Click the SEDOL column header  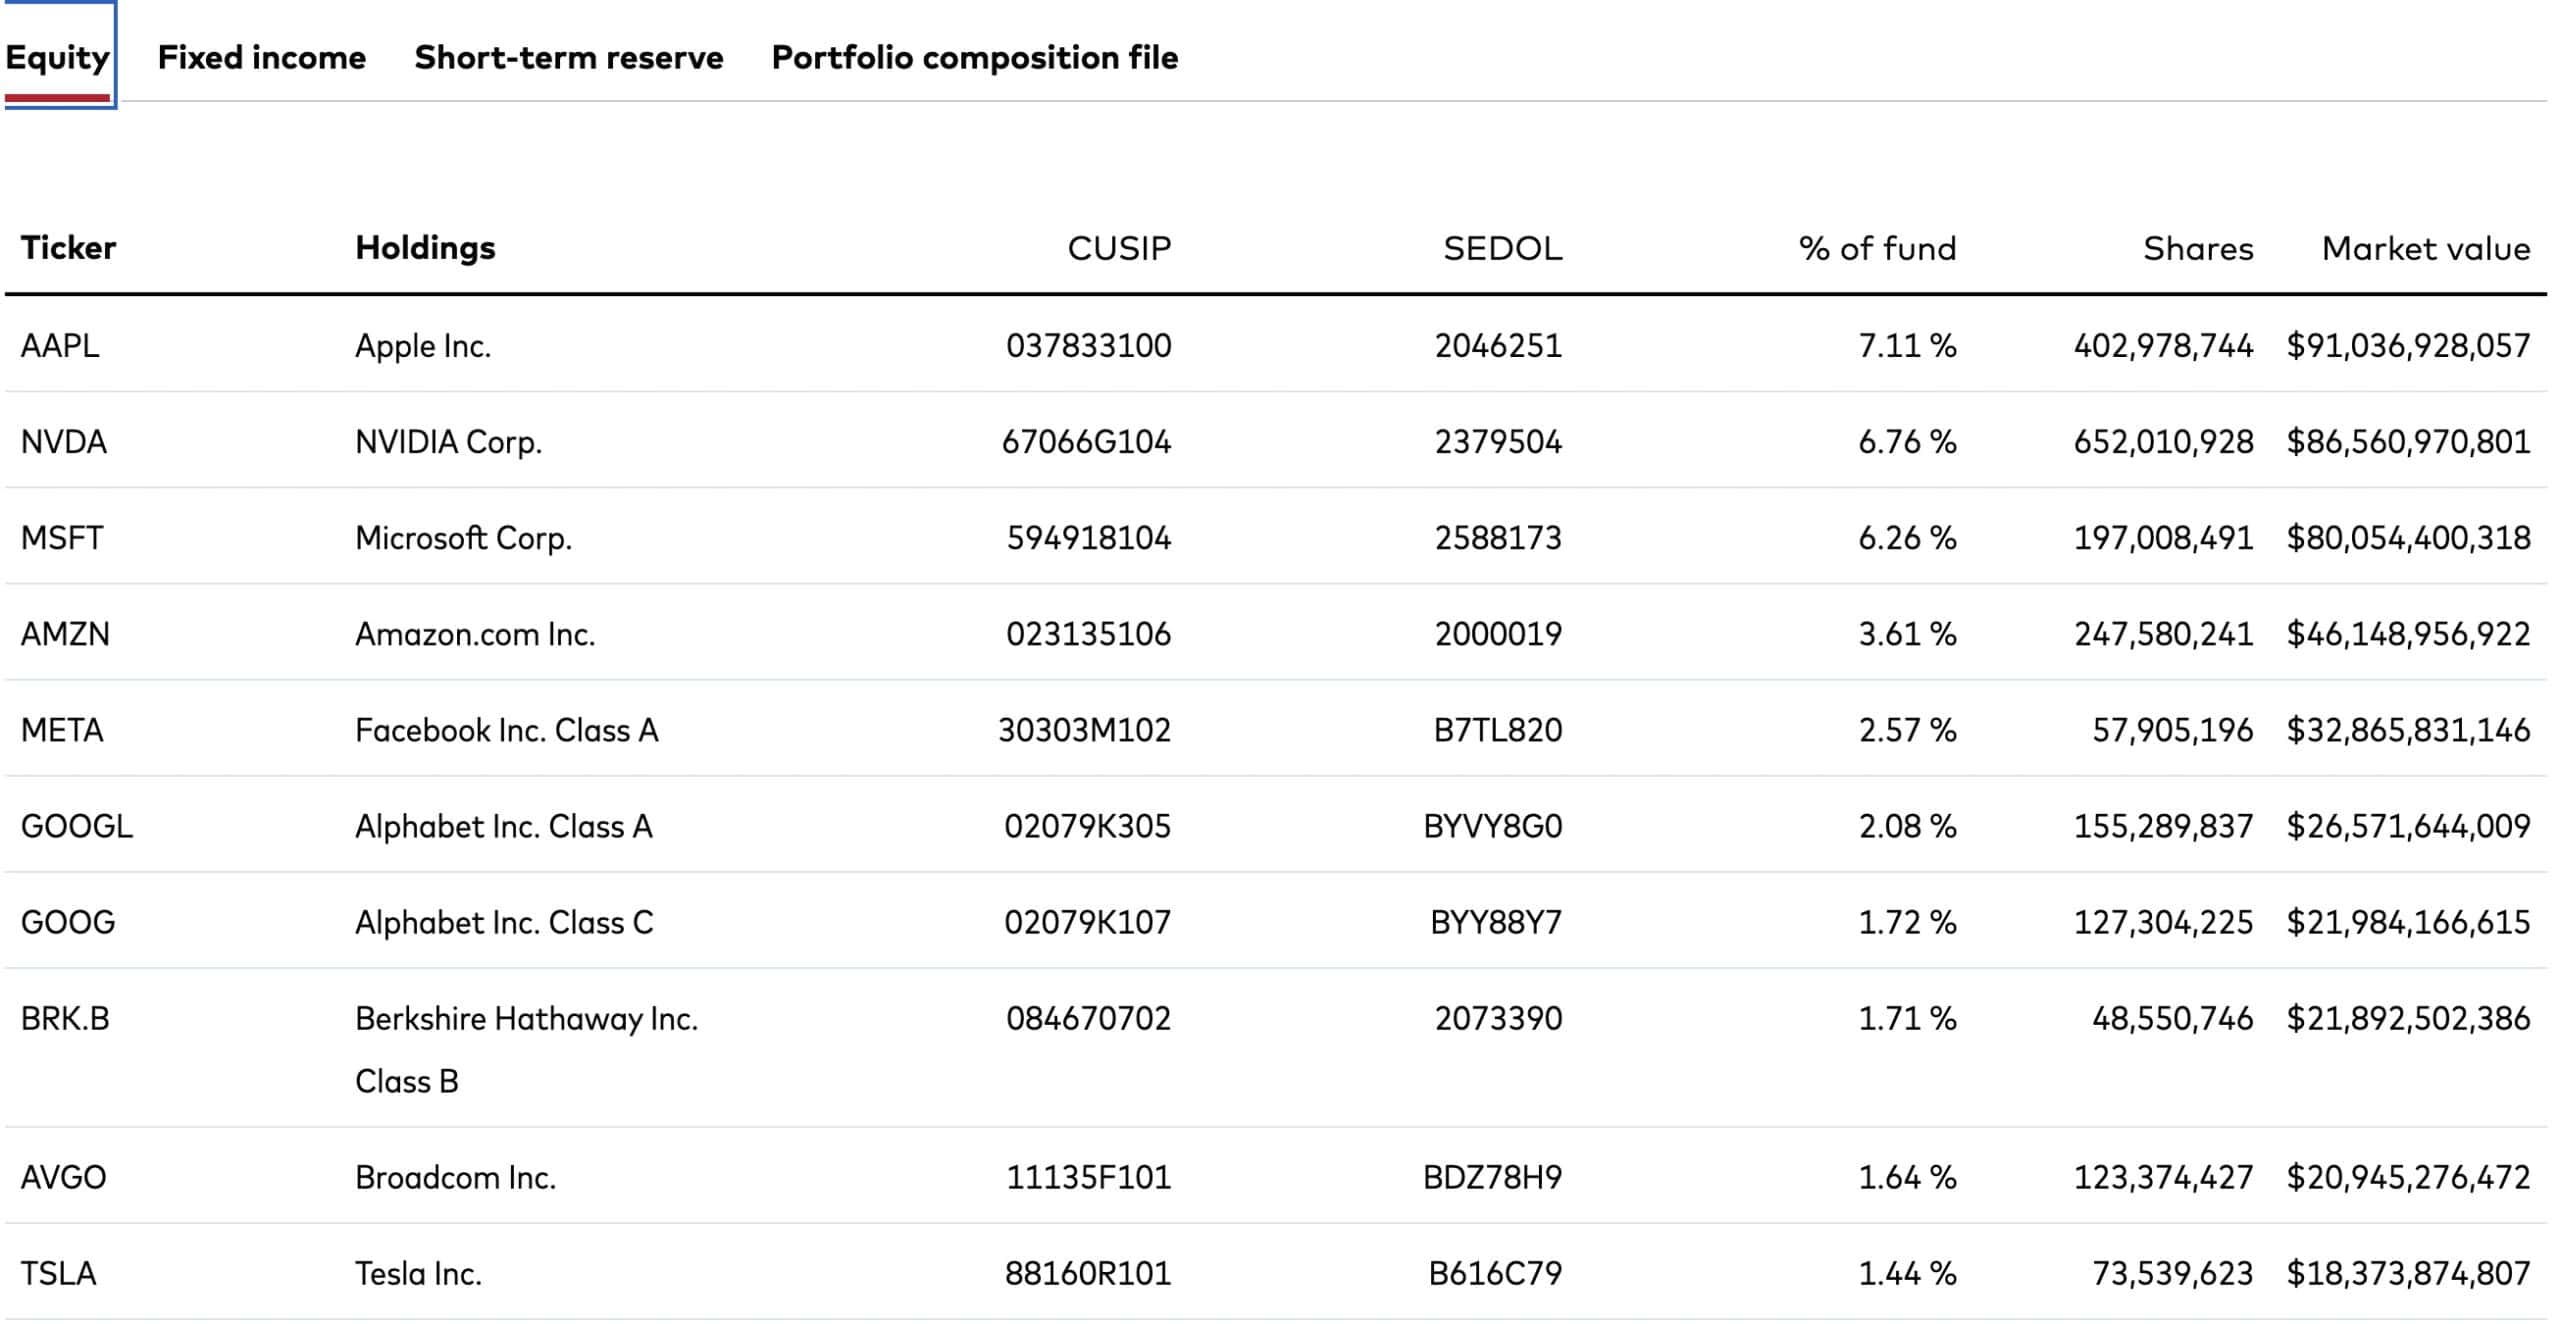coord(1501,248)
